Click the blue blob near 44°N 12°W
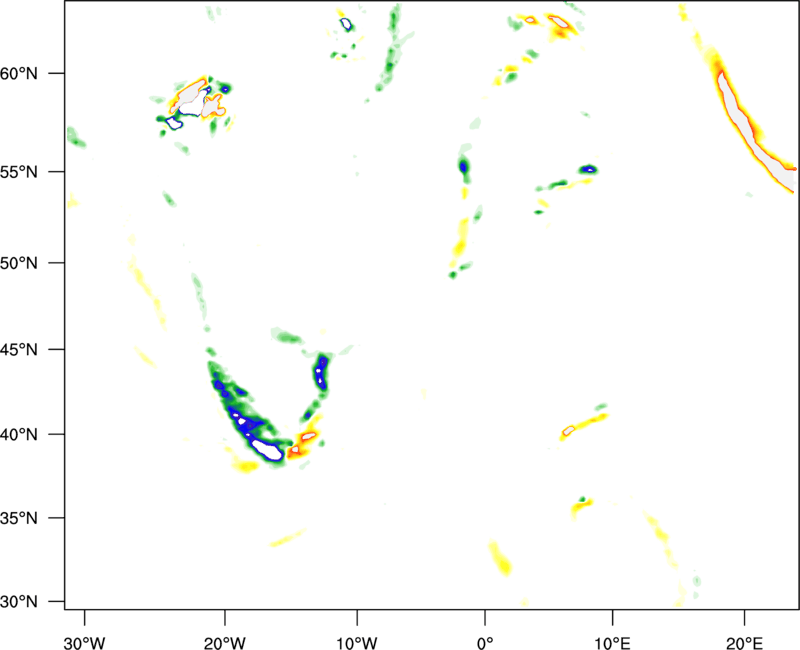 pyautogui.click(x=321, y=372)
